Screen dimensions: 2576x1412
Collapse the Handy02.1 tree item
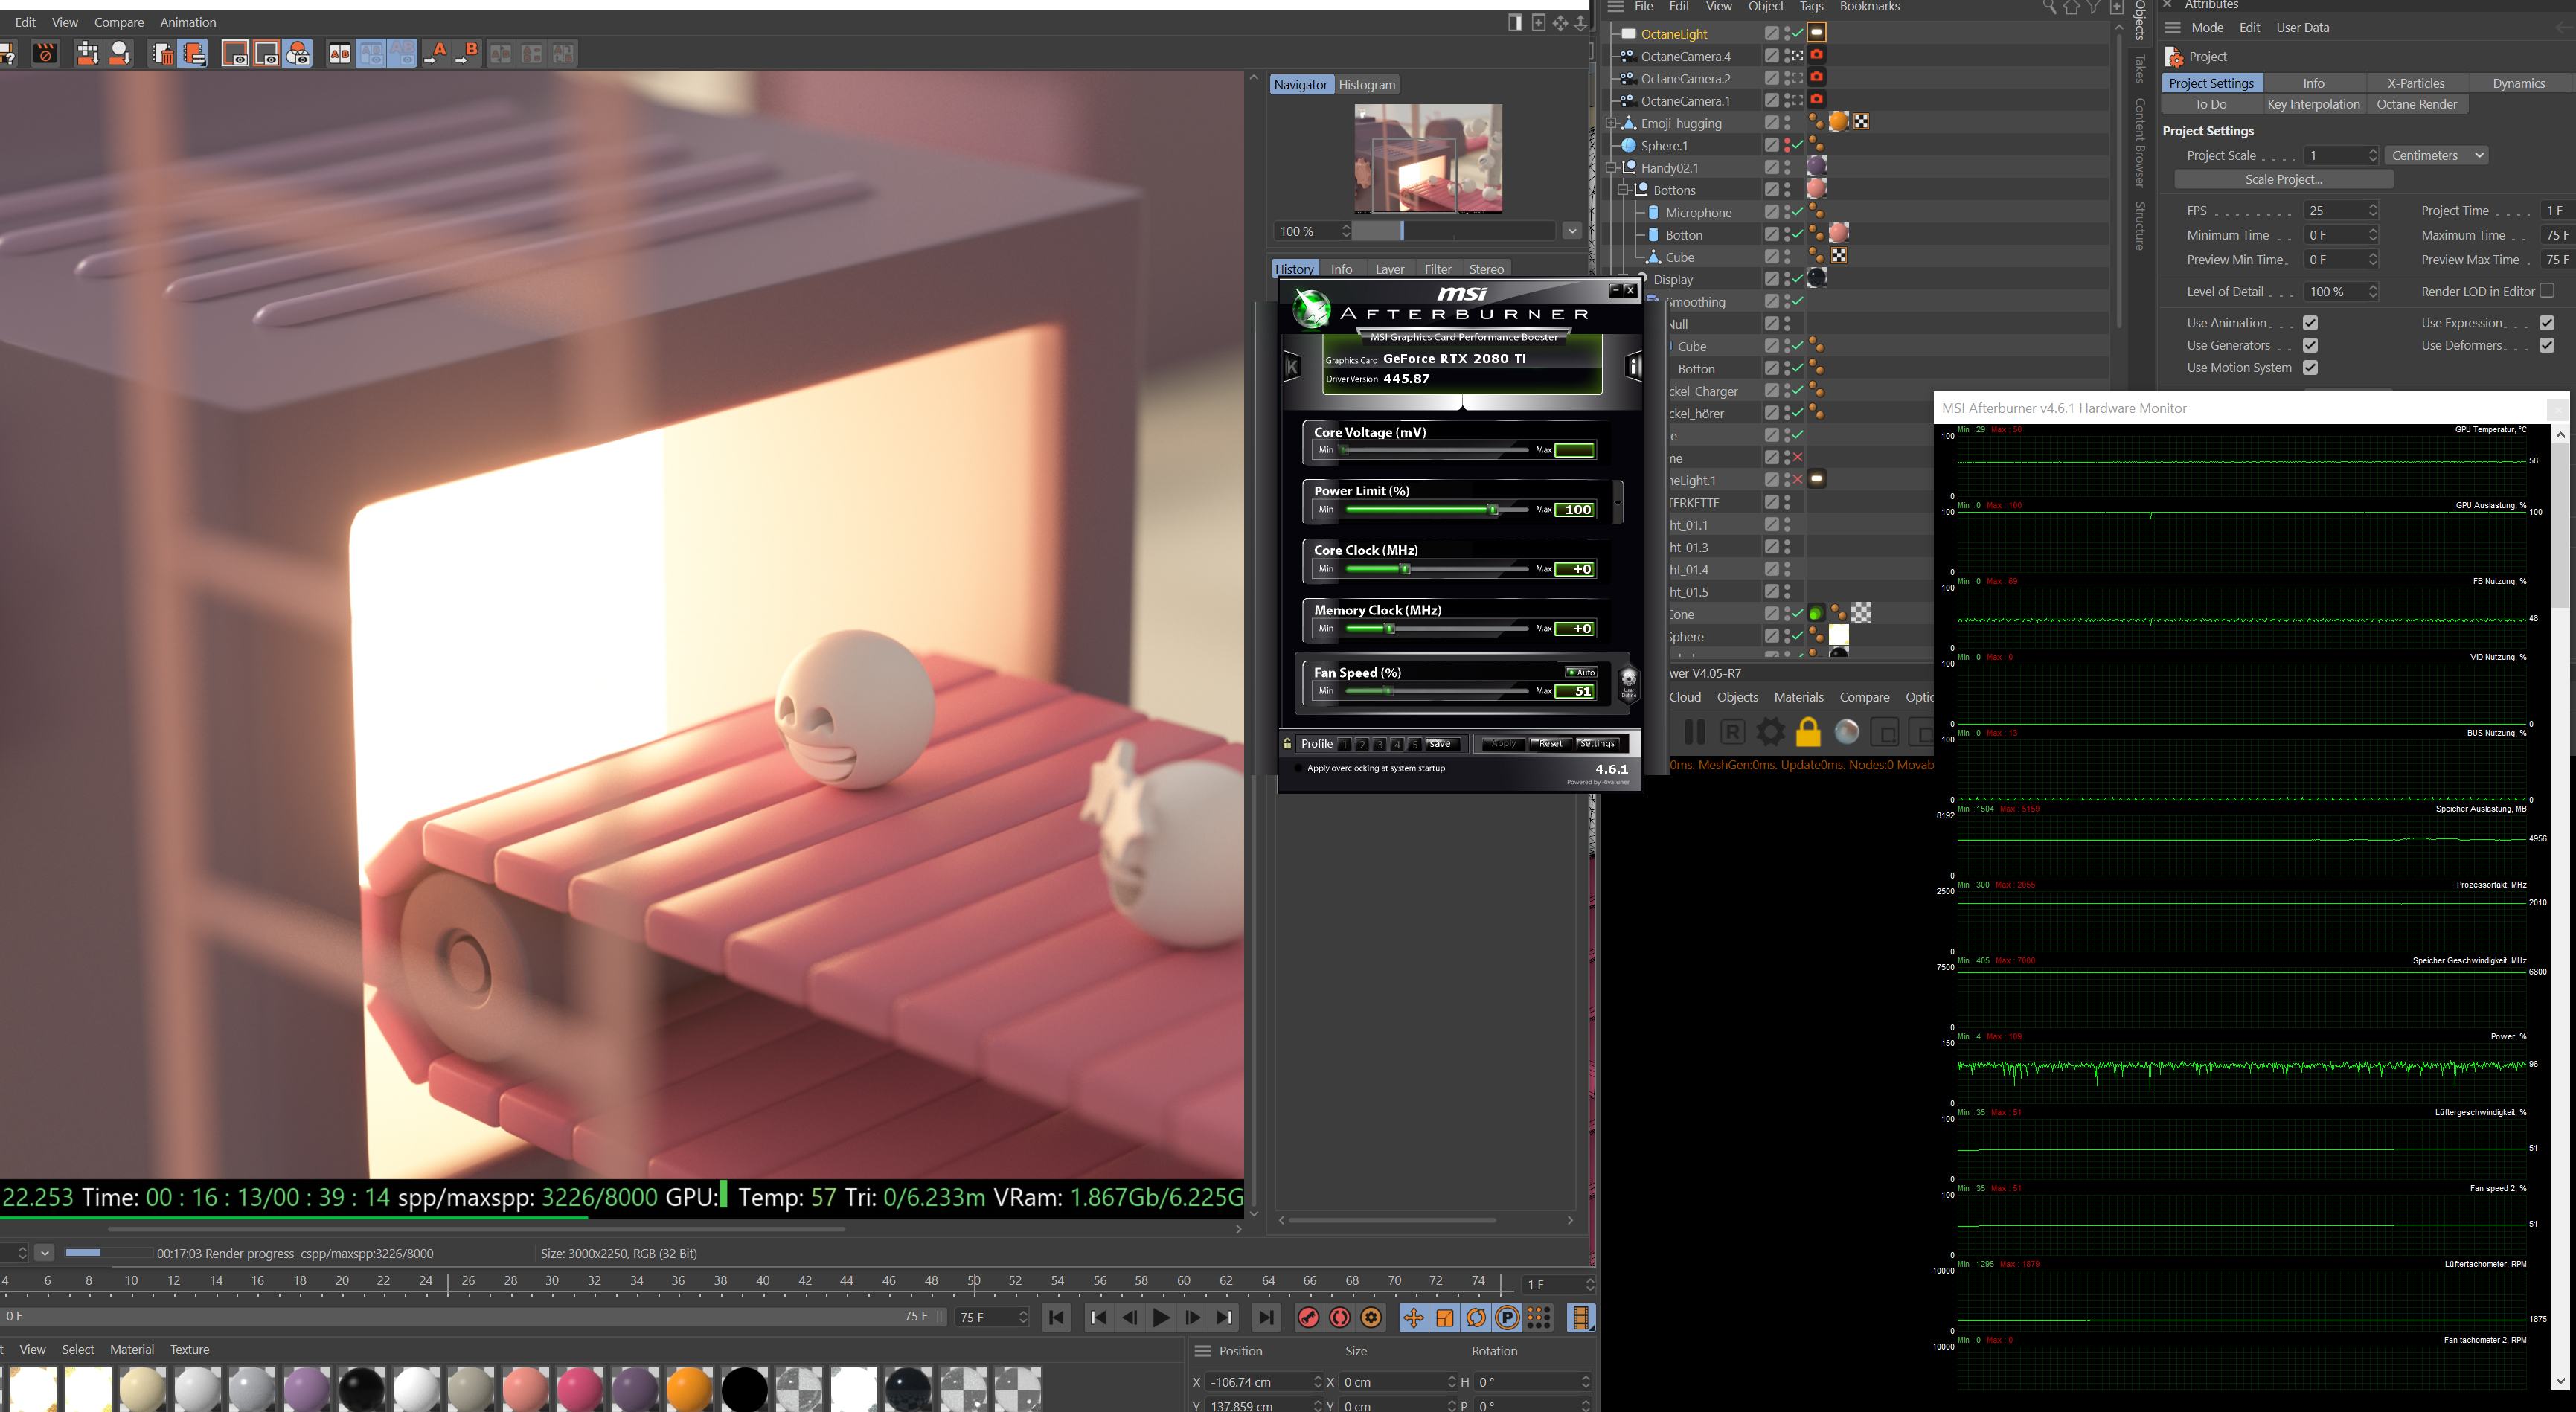1611,168
